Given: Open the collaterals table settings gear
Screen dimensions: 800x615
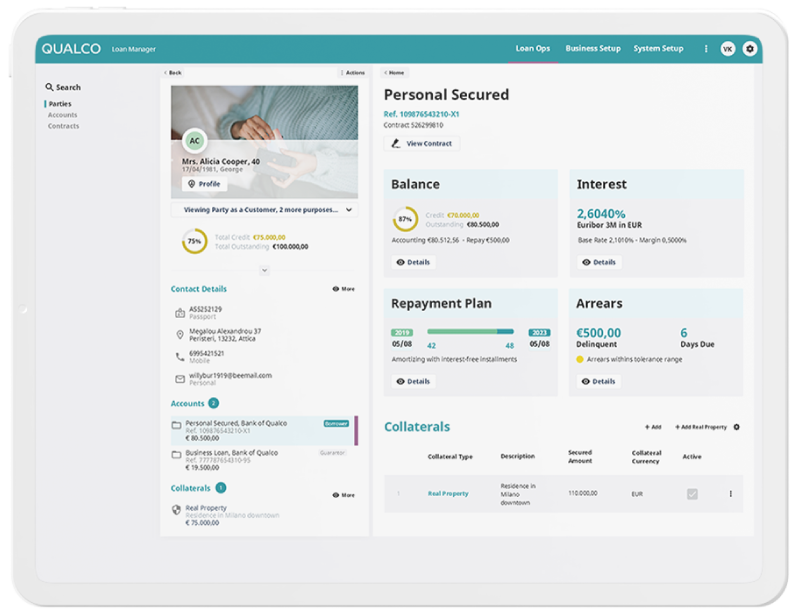Looking at the screenshot, I should coord(737,426).
